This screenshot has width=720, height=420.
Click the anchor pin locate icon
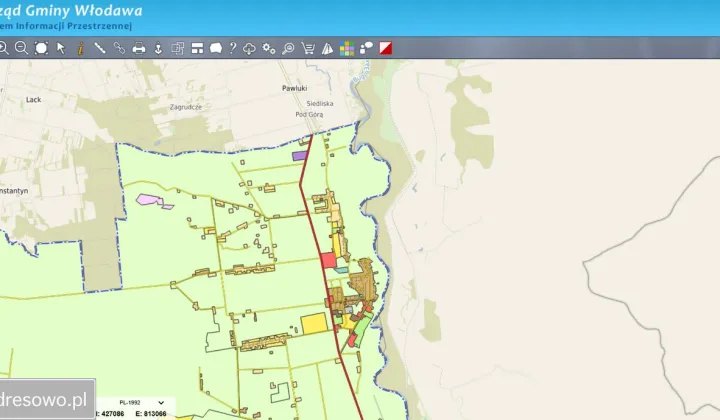coord(158,48)
